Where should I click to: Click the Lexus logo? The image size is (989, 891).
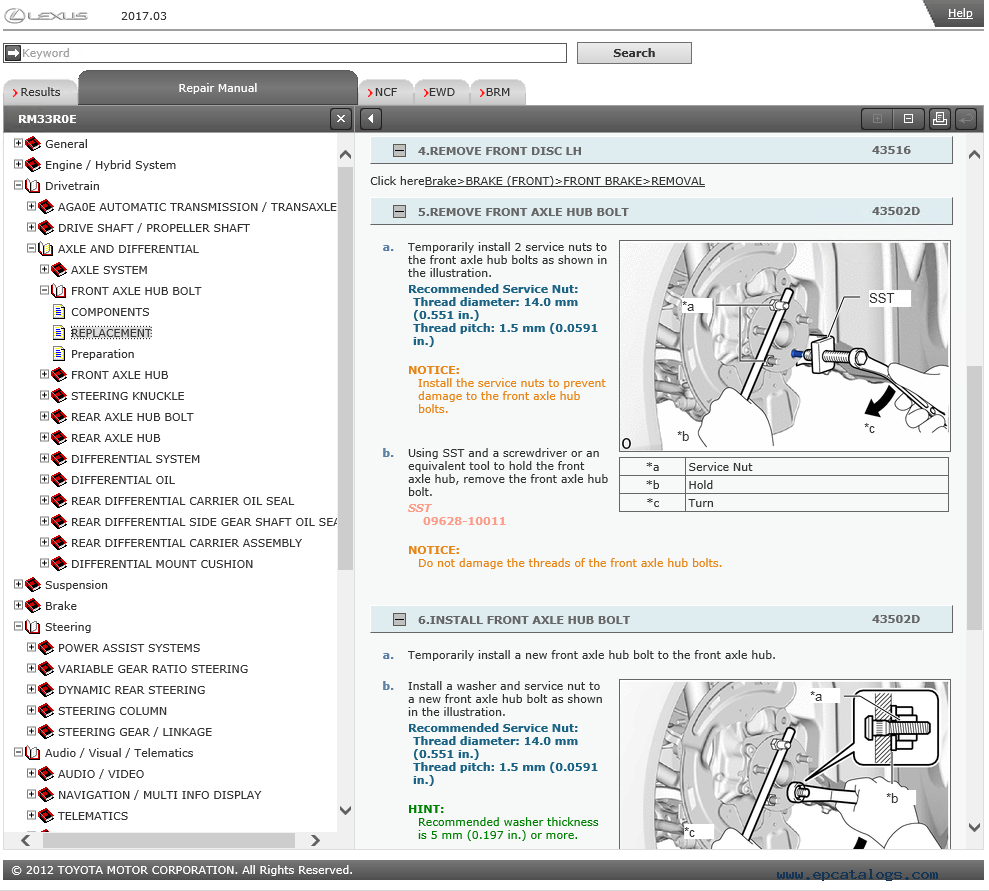pyautogui.click(x=47, y=16)
